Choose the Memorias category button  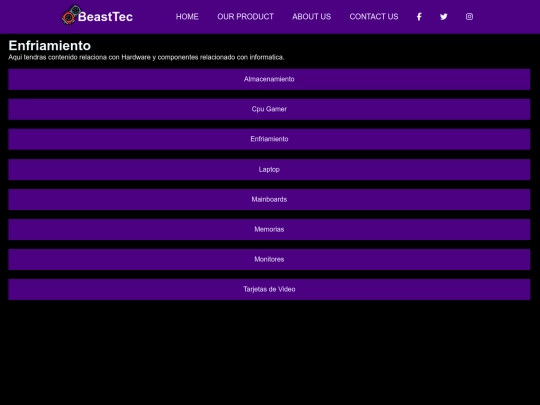tap(269, 229)
